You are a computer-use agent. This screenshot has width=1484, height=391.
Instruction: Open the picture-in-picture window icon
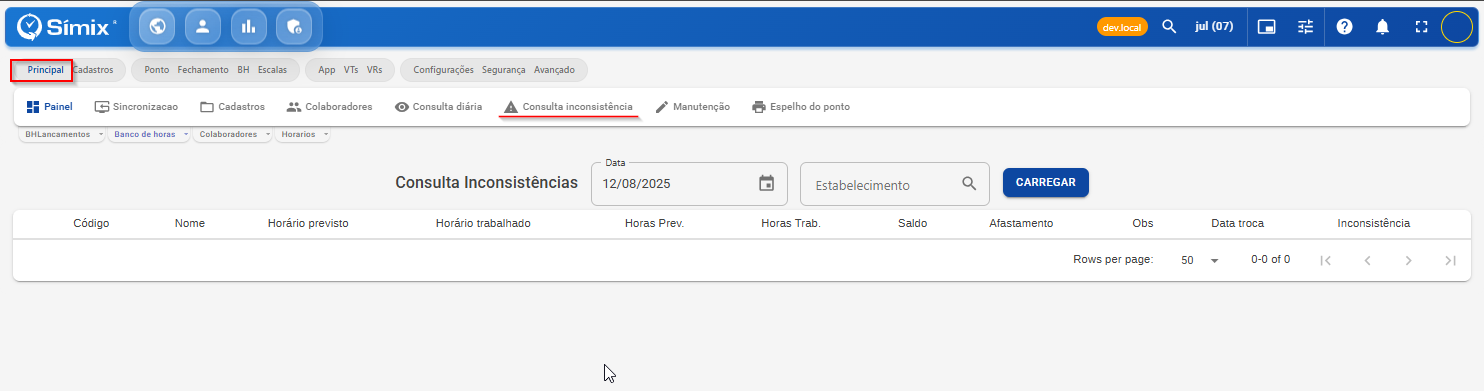pos(1266,27)
